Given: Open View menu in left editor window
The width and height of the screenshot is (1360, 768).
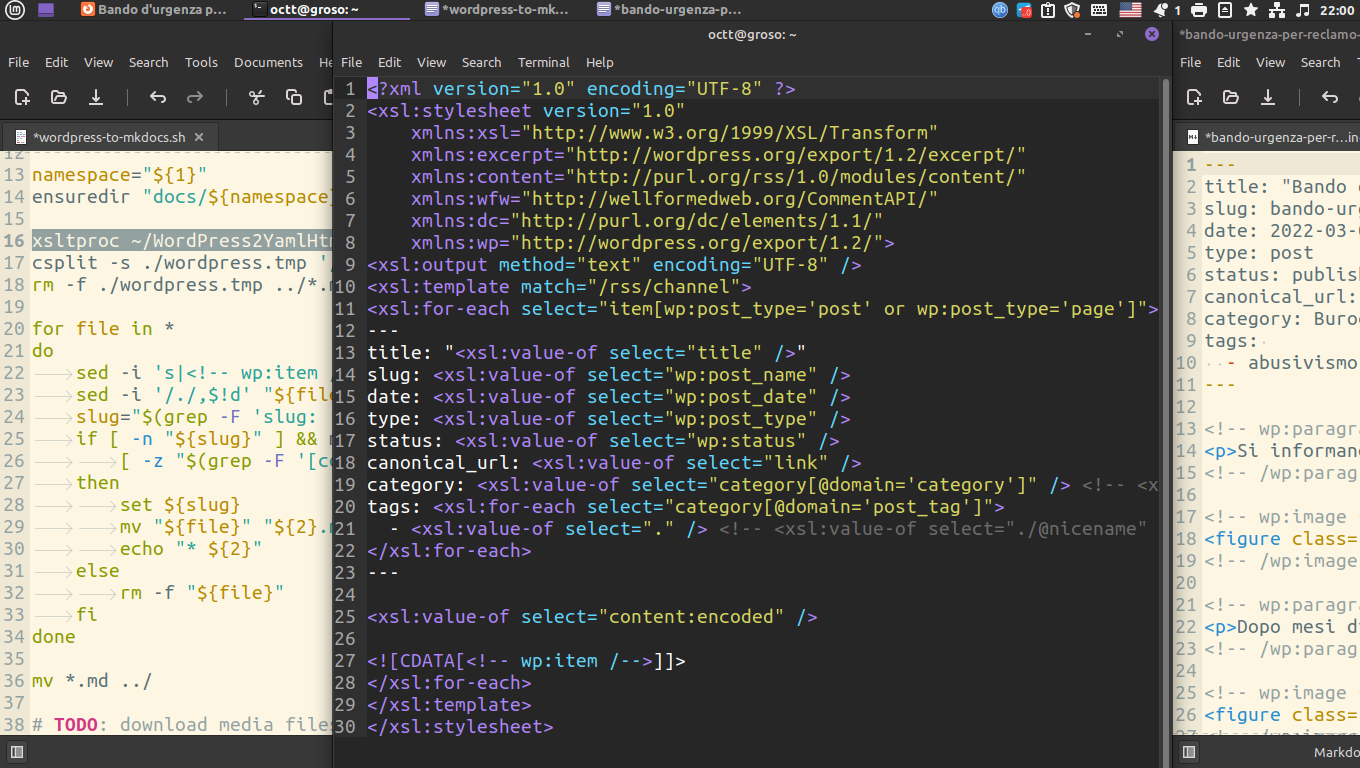Looking at the screenshot, I should click(x=99, y=62).
